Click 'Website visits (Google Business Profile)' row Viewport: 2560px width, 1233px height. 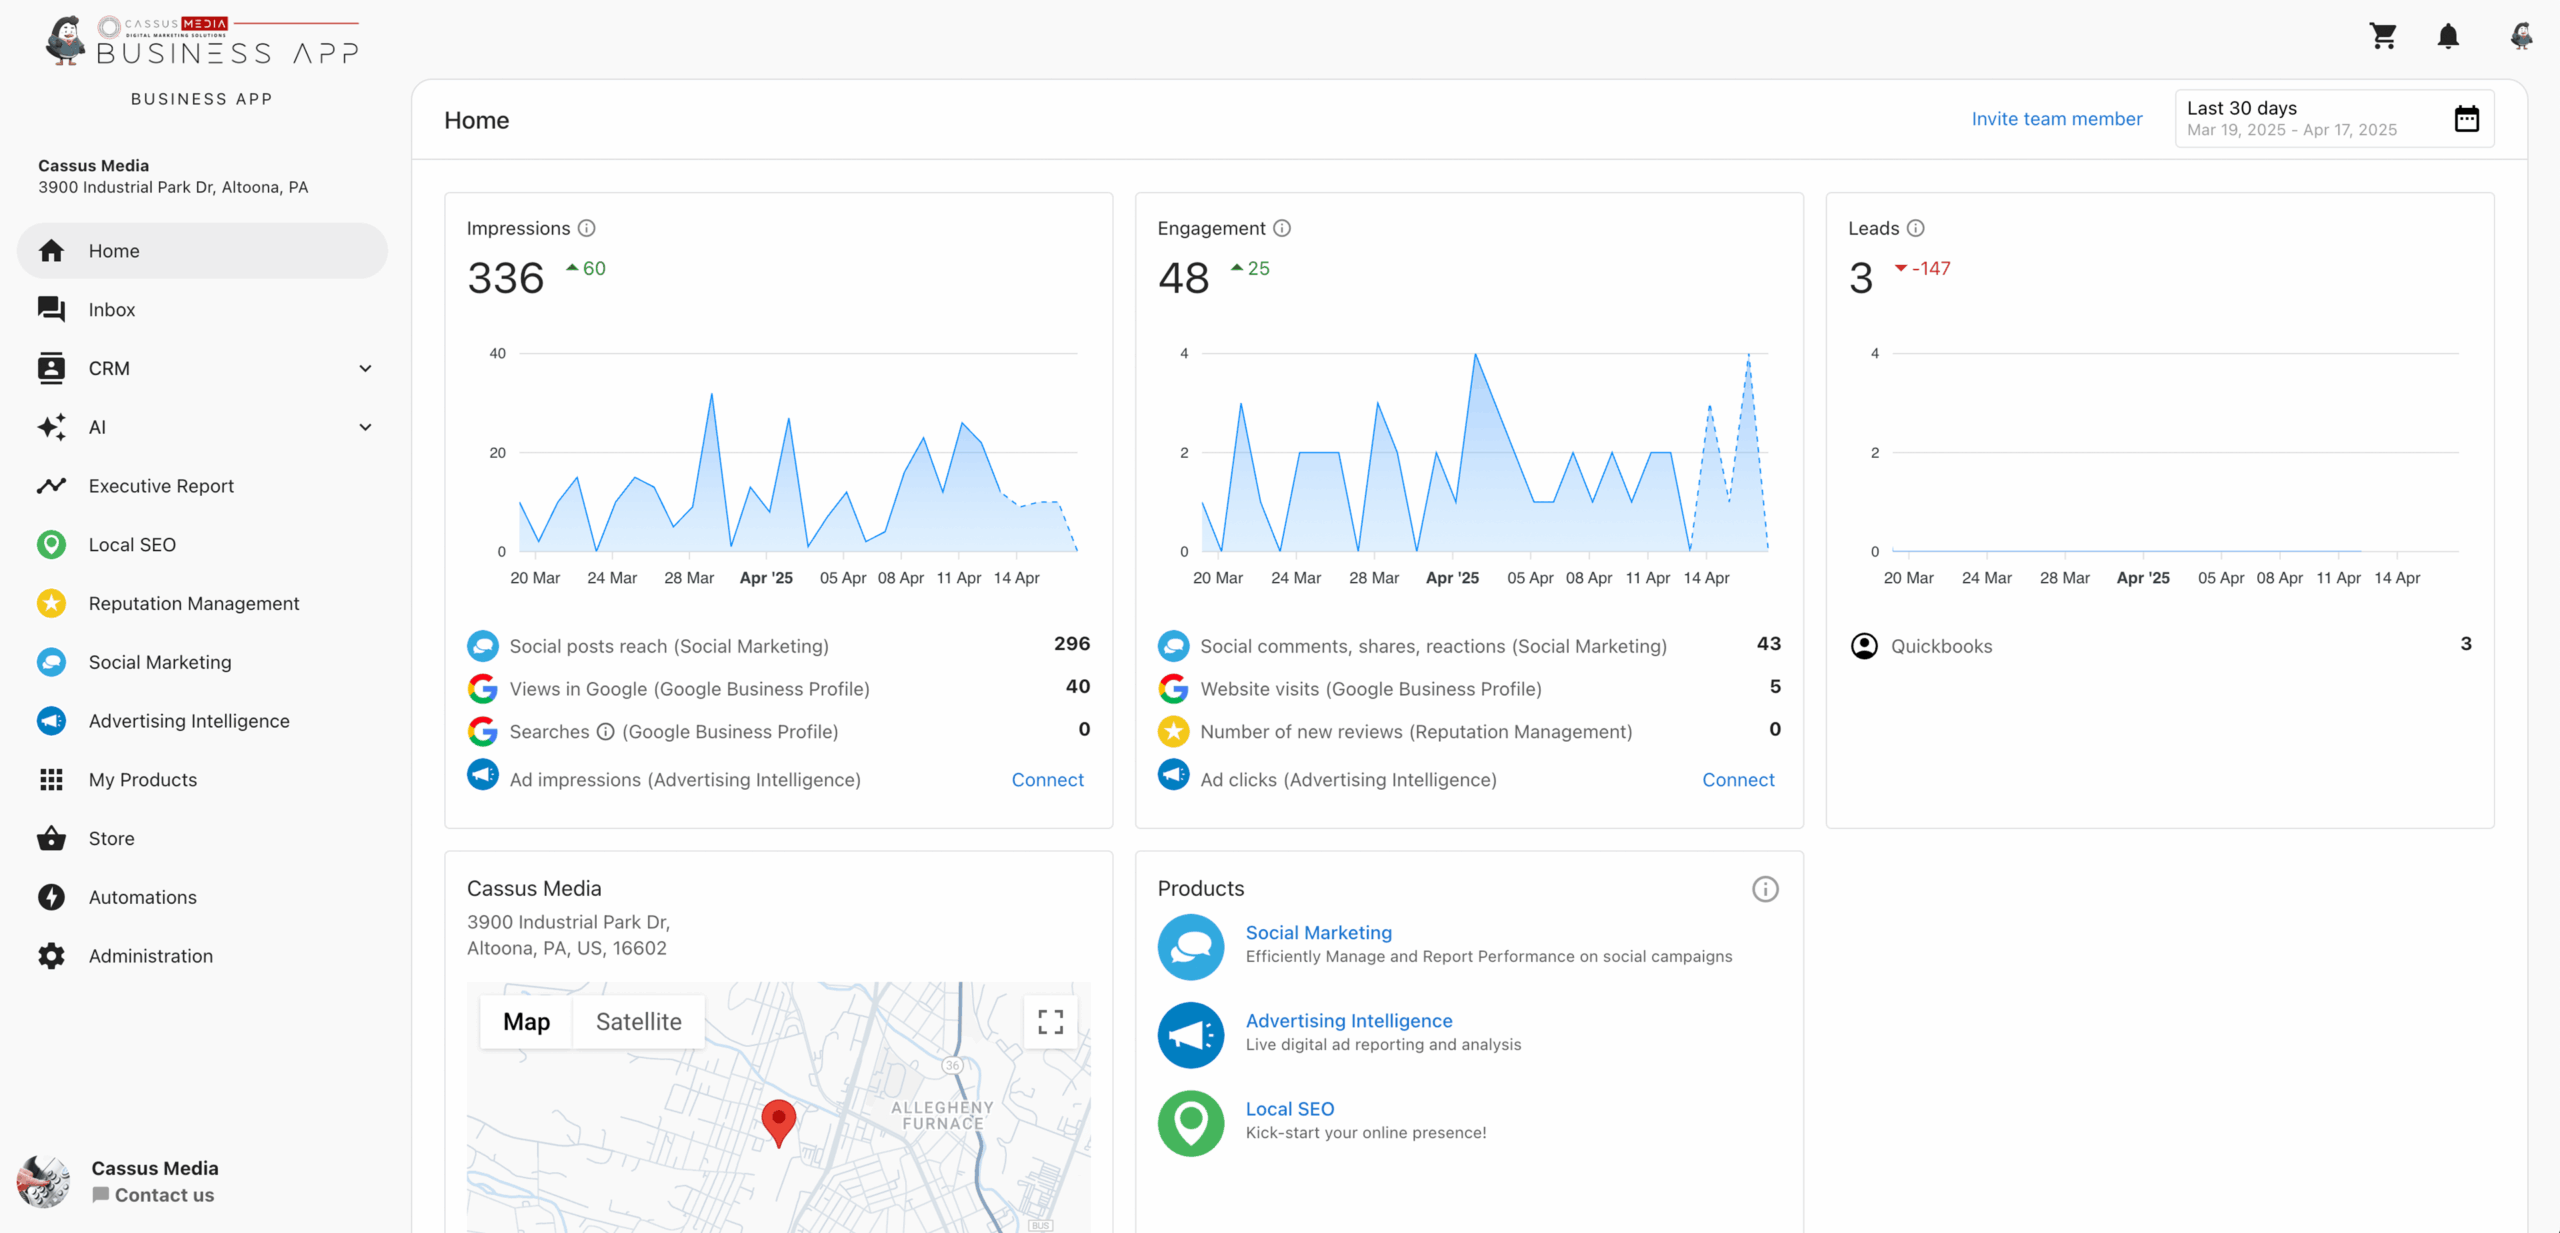[1469, 689]
